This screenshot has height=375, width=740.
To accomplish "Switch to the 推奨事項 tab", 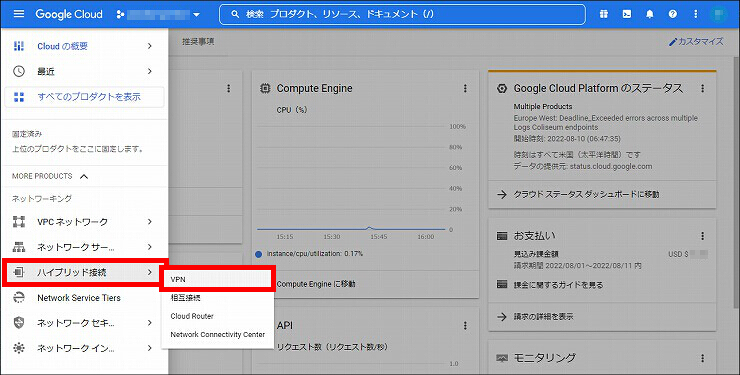I will tap(198, 42).
